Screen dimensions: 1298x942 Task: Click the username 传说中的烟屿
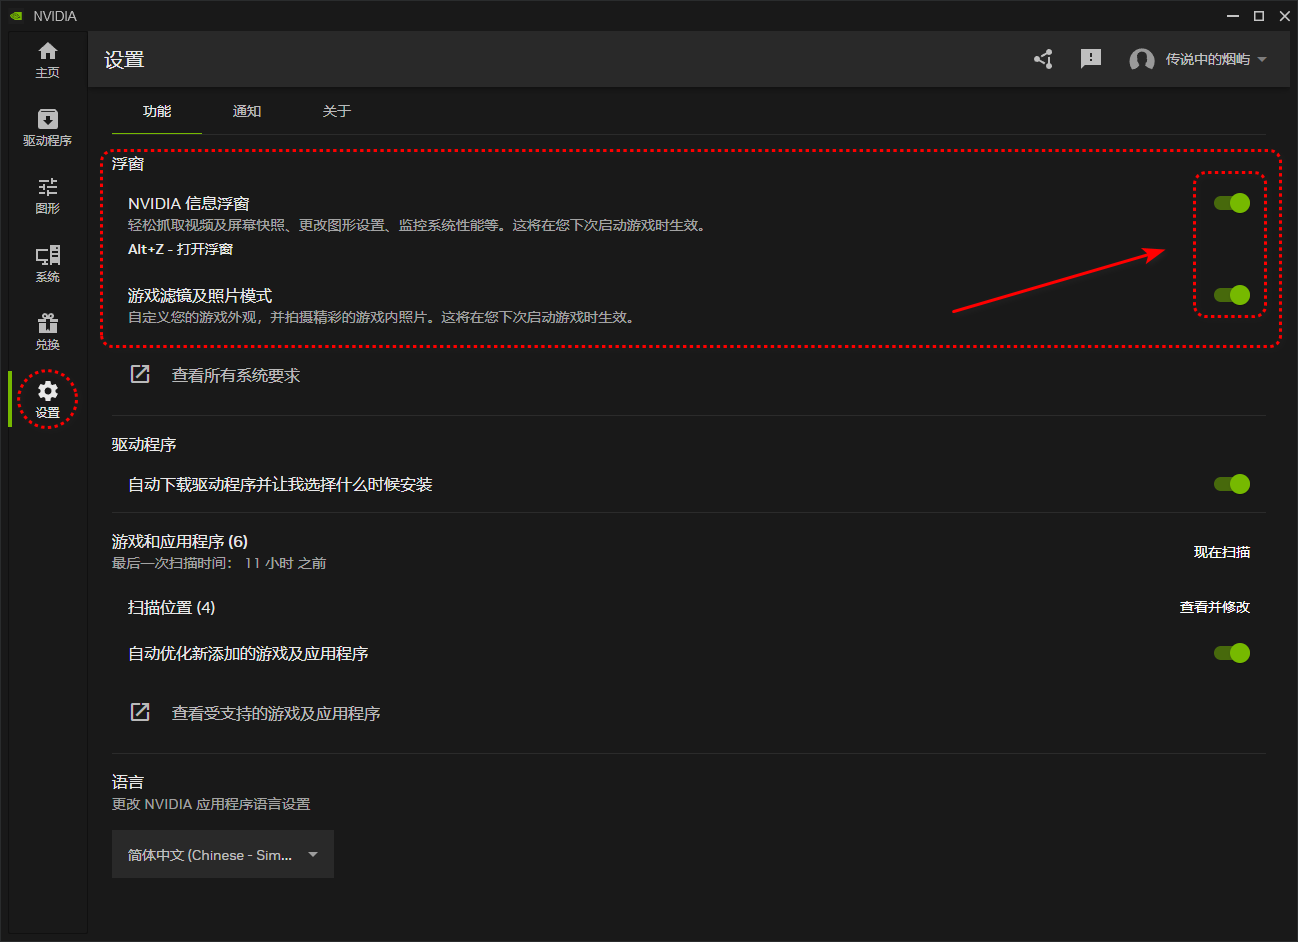pyautogui.click(x=1208, y=60)
